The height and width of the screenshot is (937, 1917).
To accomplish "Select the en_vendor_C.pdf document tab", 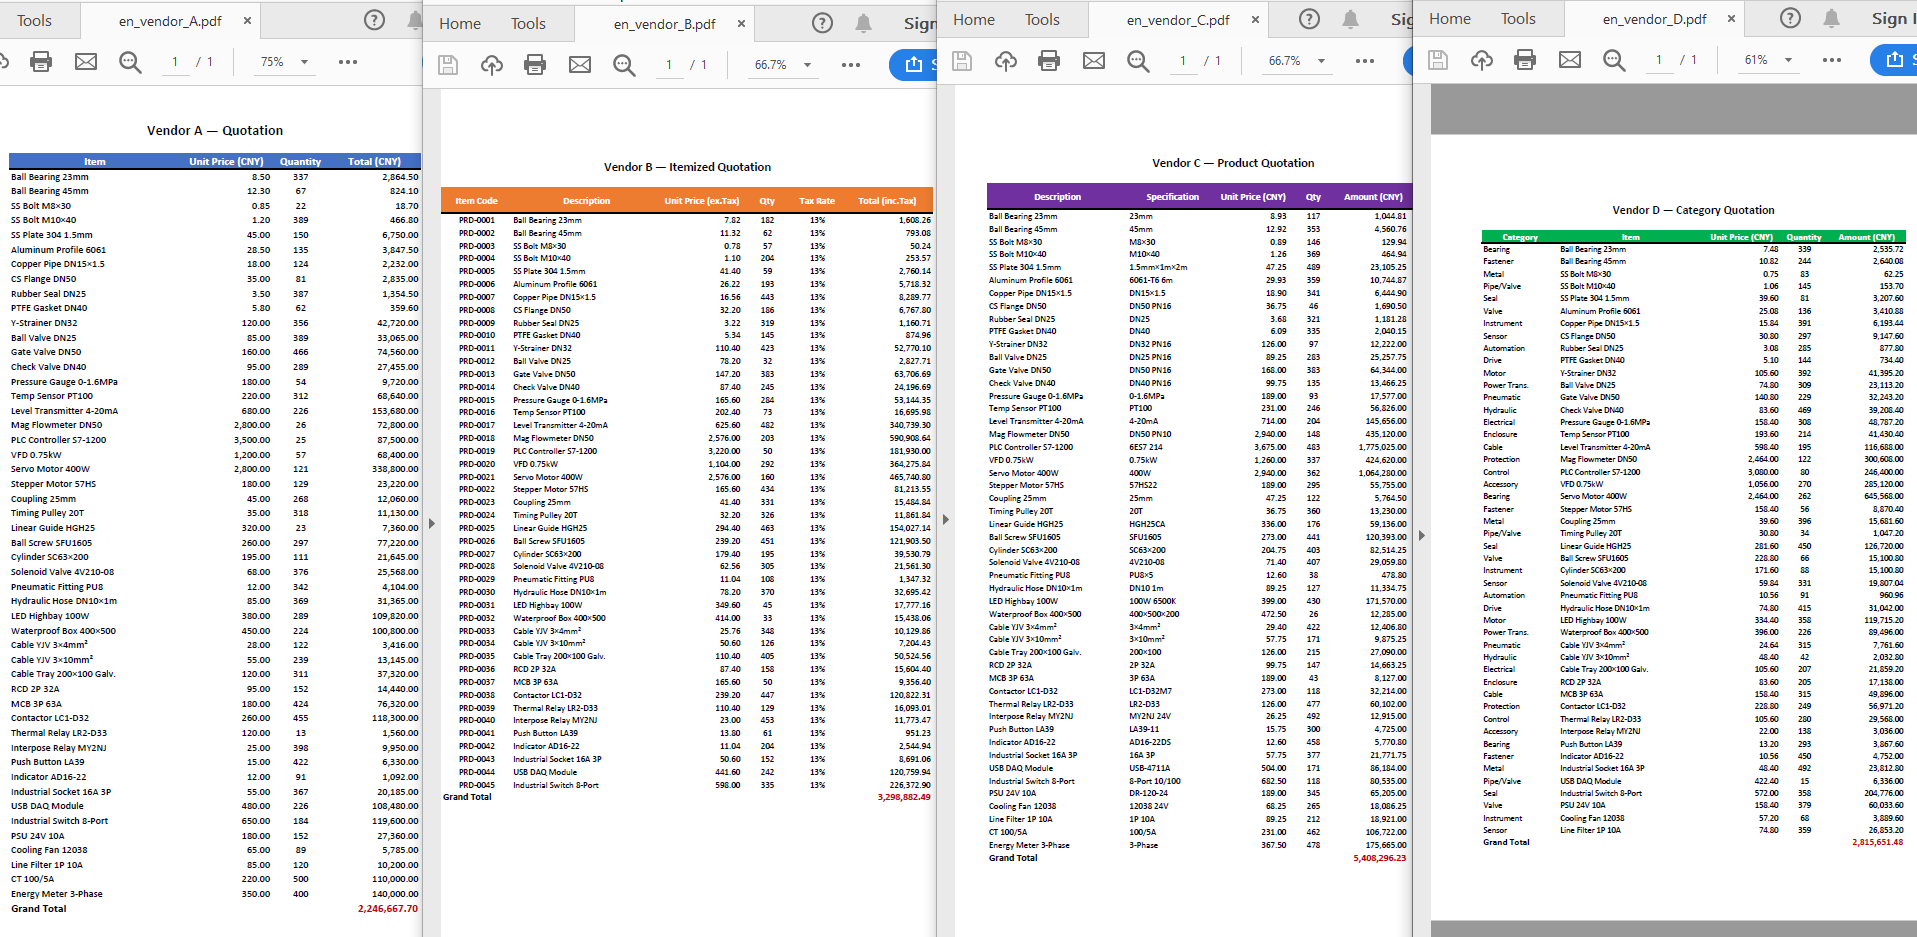I will (x=1178, y=20).
